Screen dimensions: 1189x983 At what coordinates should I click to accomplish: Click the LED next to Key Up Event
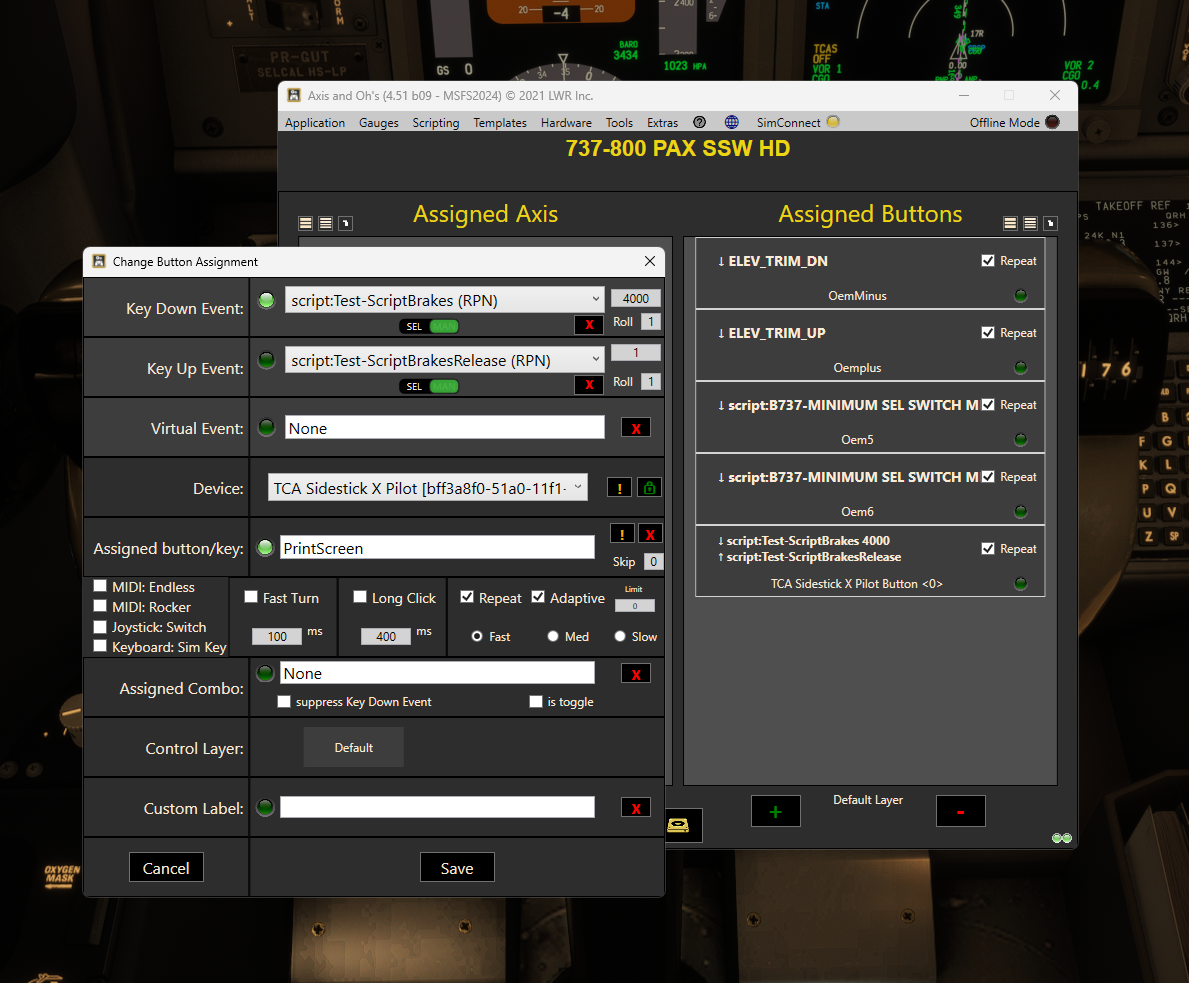[266, 360]
